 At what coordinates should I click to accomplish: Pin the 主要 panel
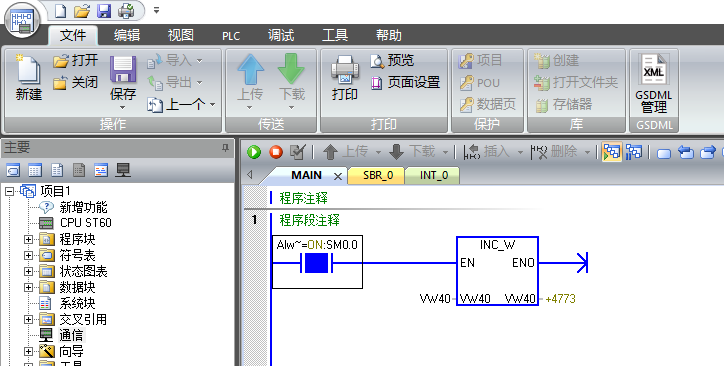click(225, 148)
